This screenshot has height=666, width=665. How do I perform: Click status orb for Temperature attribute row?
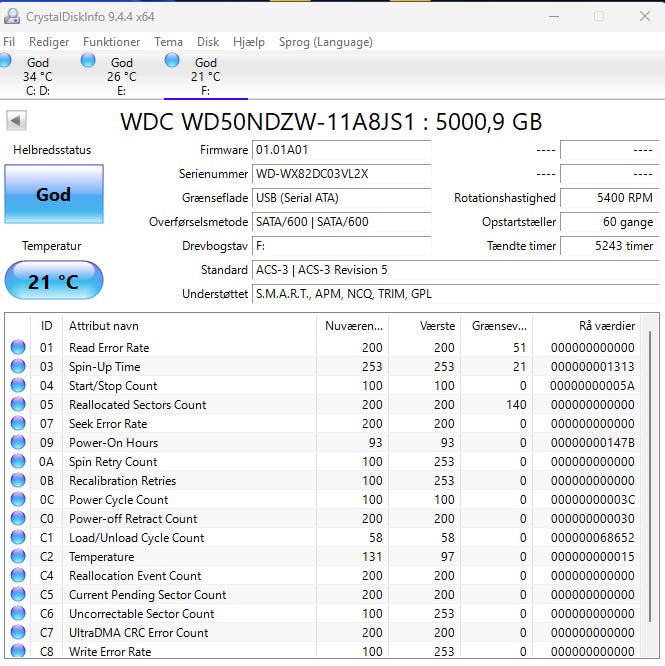[18, 556]
